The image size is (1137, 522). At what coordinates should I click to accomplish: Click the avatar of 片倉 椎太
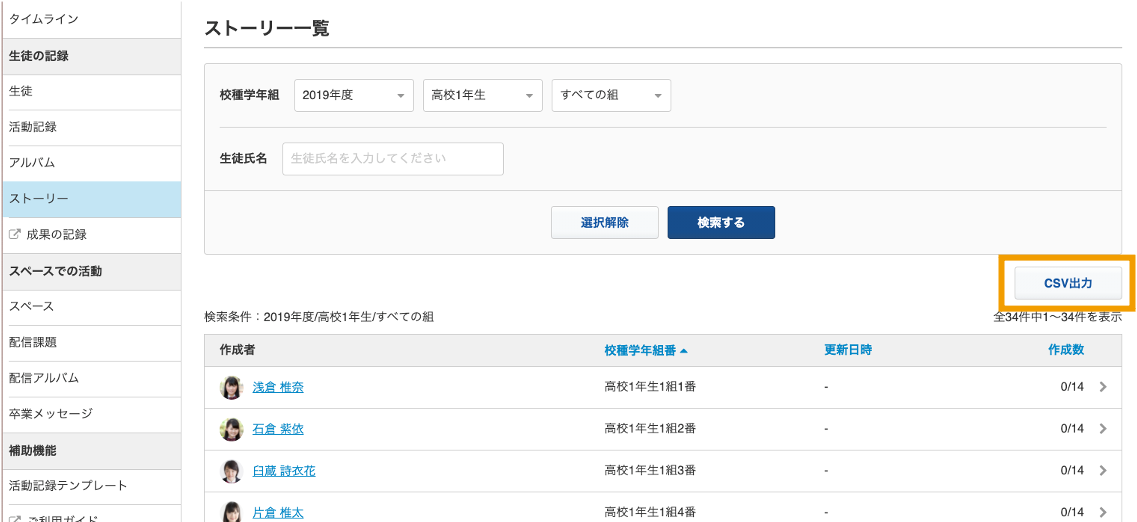click(x=231, y=512)
